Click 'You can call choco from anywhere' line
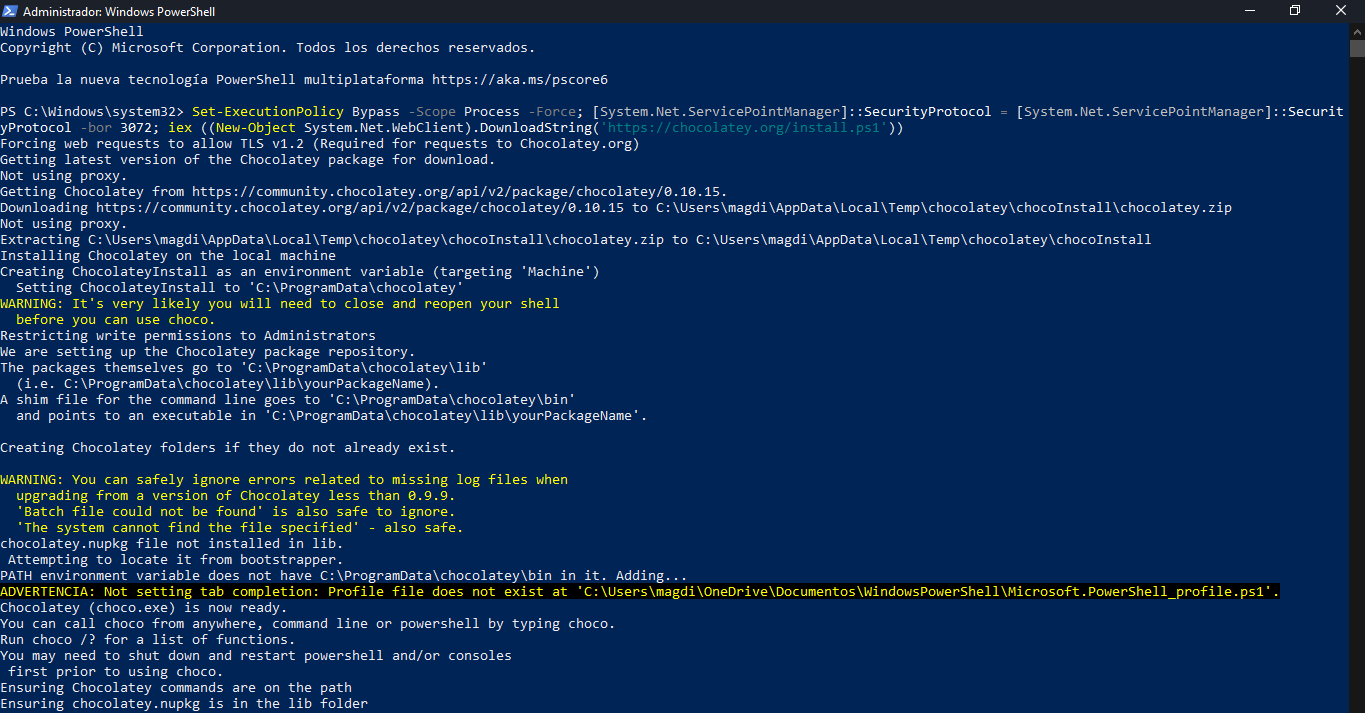 tap(308, 624)
